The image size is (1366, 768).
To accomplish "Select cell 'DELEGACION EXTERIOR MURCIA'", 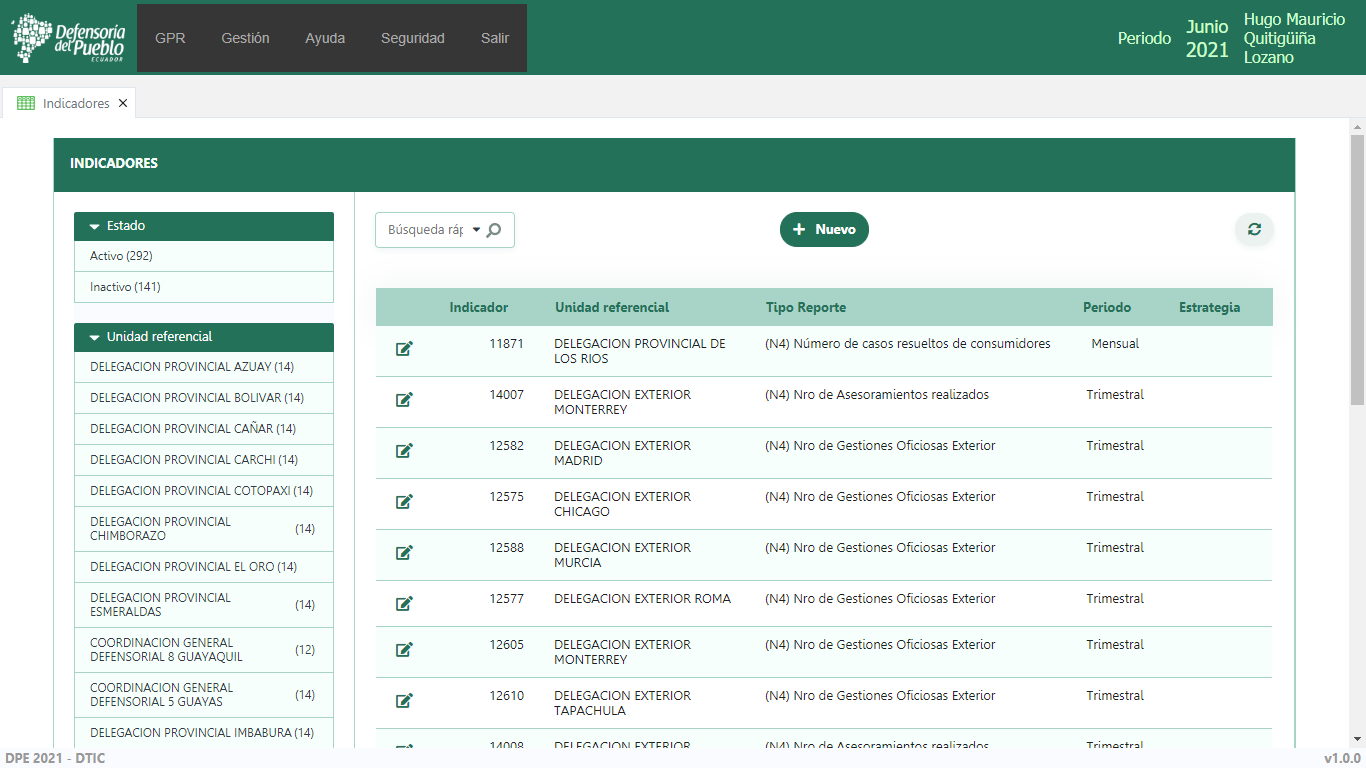I will 622,555.
